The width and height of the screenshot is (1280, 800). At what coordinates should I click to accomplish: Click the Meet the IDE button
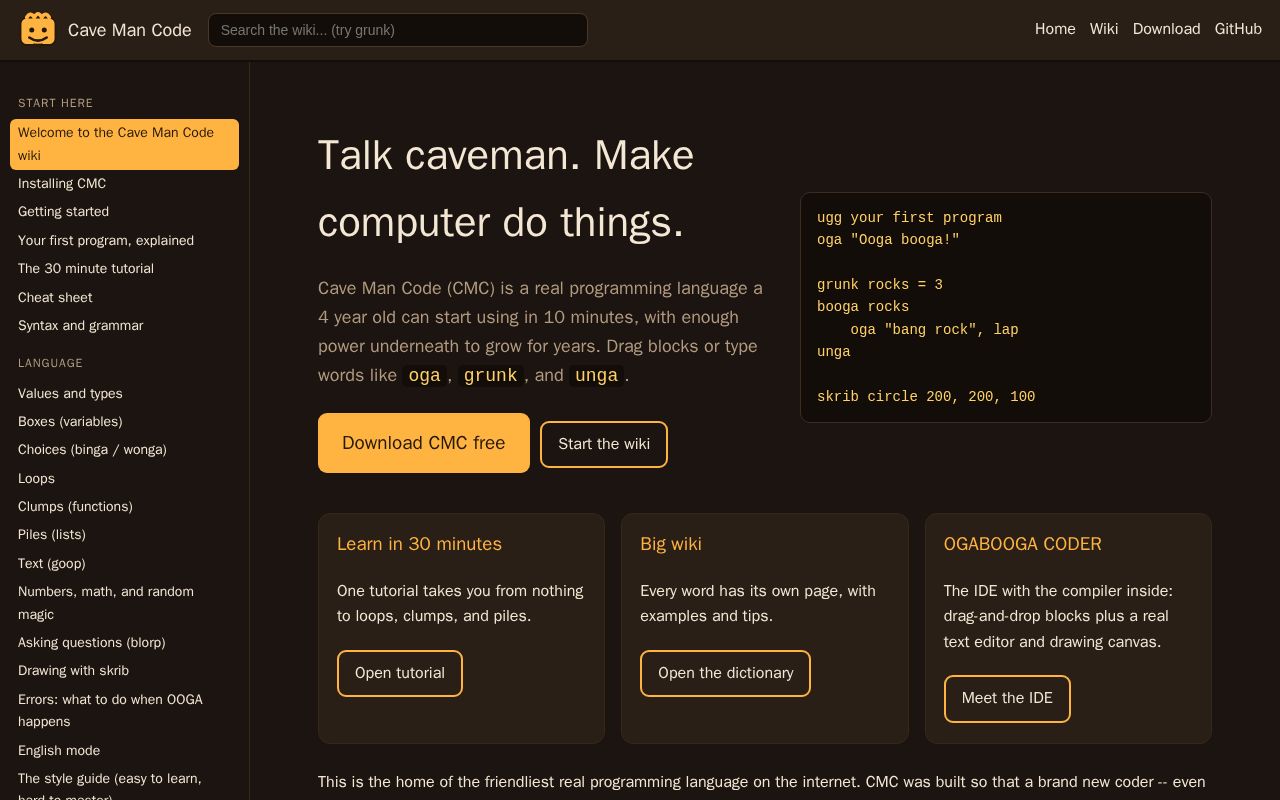coord(1007,698)
